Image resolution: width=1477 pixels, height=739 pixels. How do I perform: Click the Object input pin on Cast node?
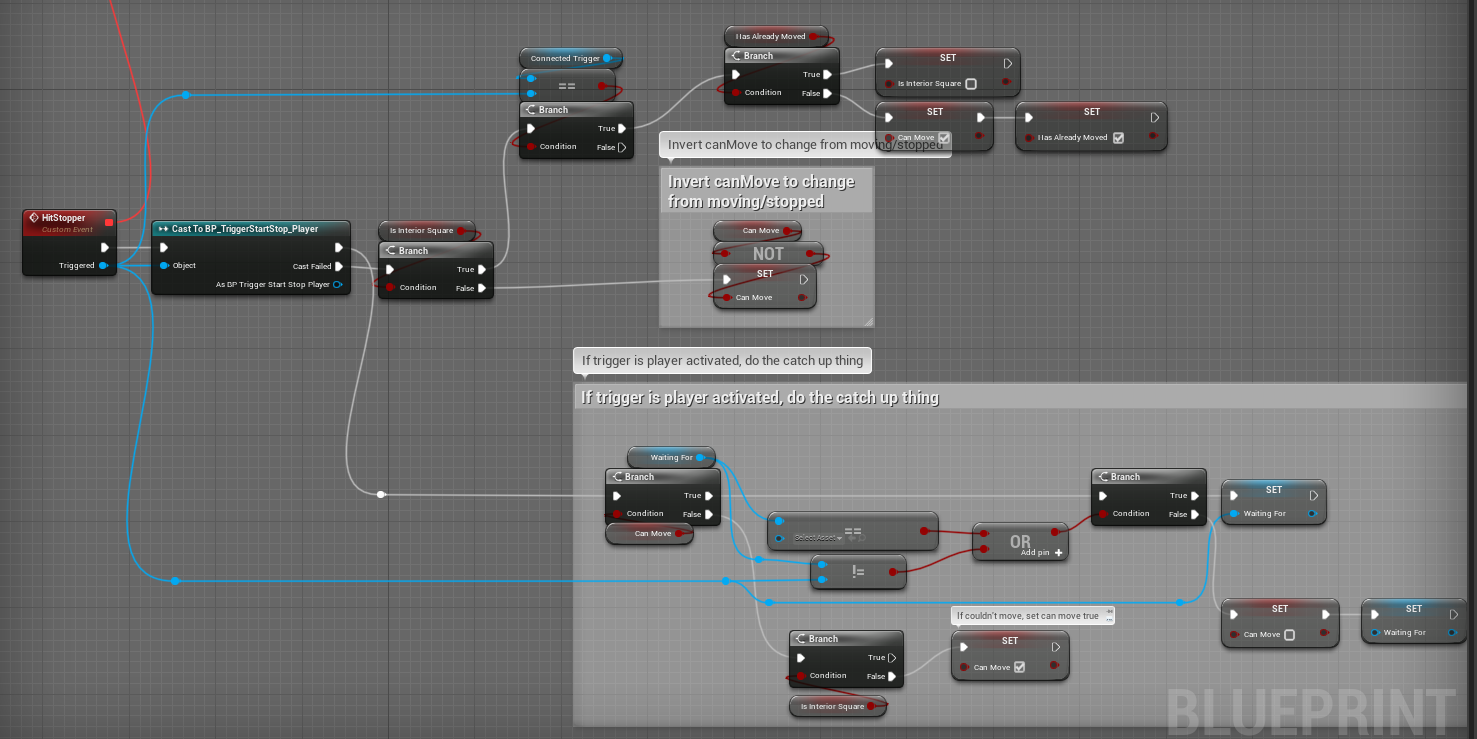coord(164,265)
